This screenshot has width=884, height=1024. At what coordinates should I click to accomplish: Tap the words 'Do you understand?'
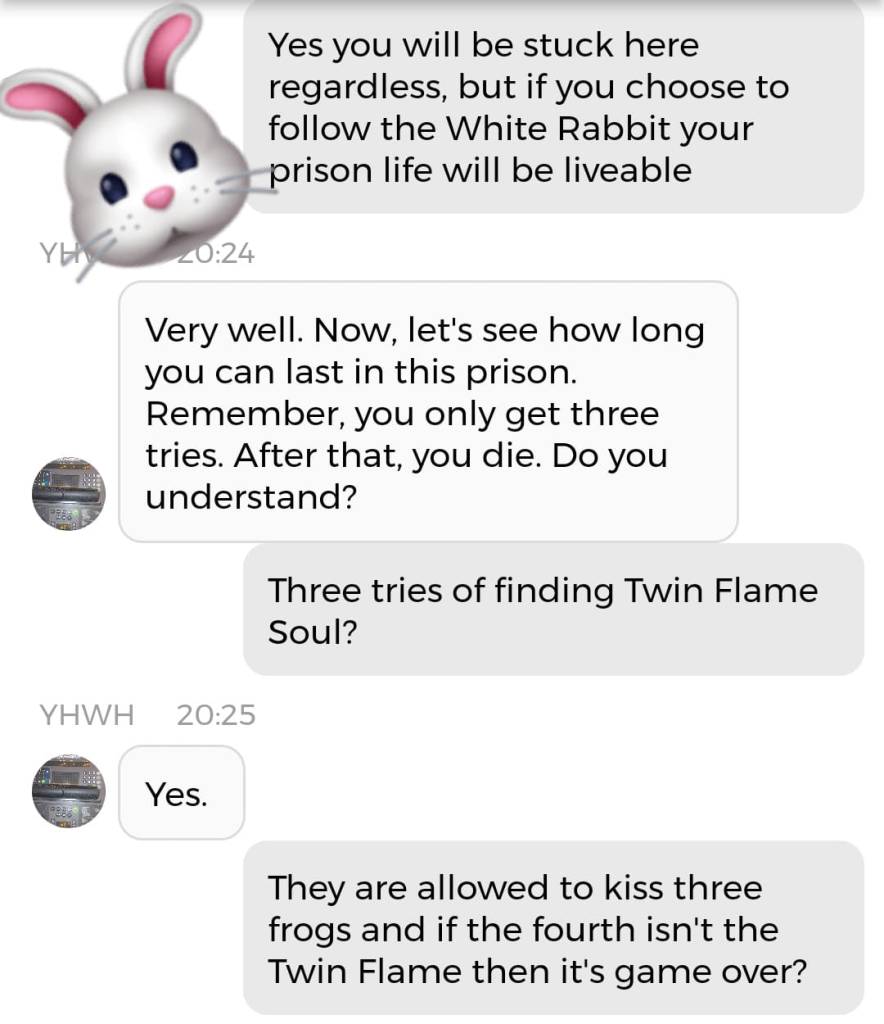[x=406, y=476]
